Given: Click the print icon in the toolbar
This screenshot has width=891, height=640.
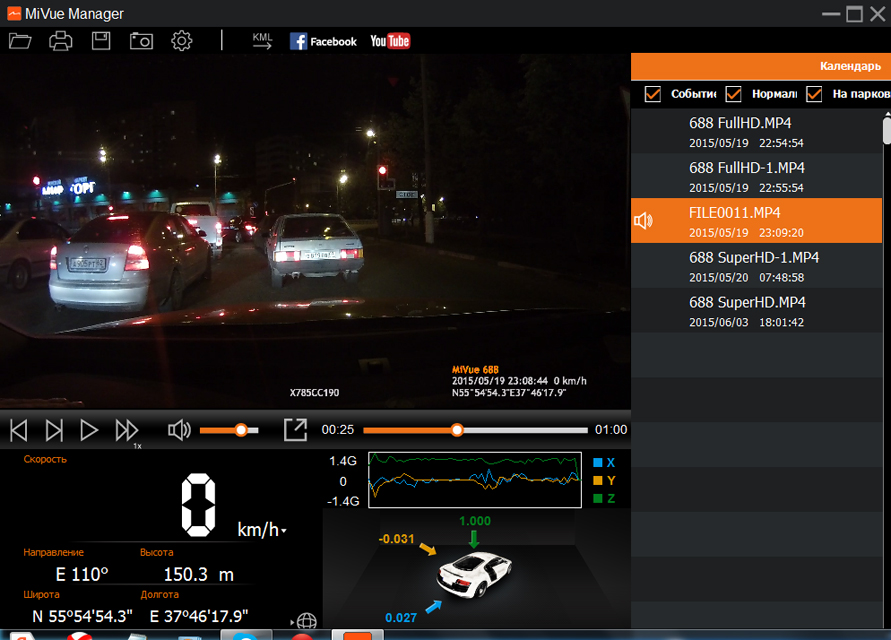Looking at the screenshot, I should click(x=61, y=41).
